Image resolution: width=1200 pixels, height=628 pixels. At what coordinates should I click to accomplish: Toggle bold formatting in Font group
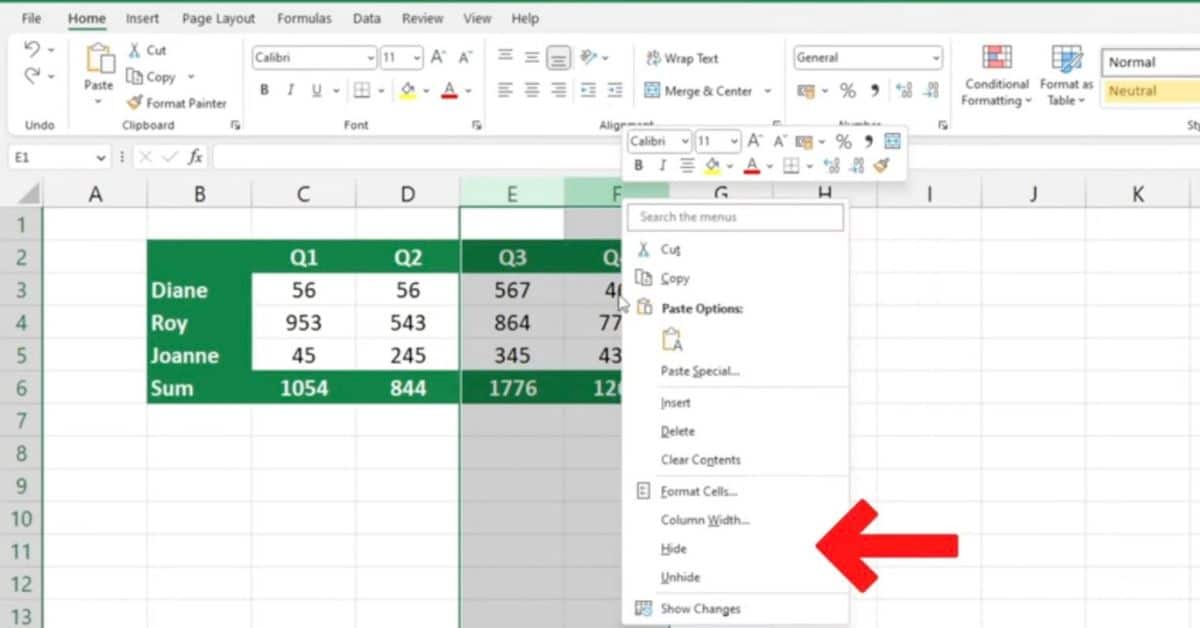pyautogui.click(x=264, y=90)
